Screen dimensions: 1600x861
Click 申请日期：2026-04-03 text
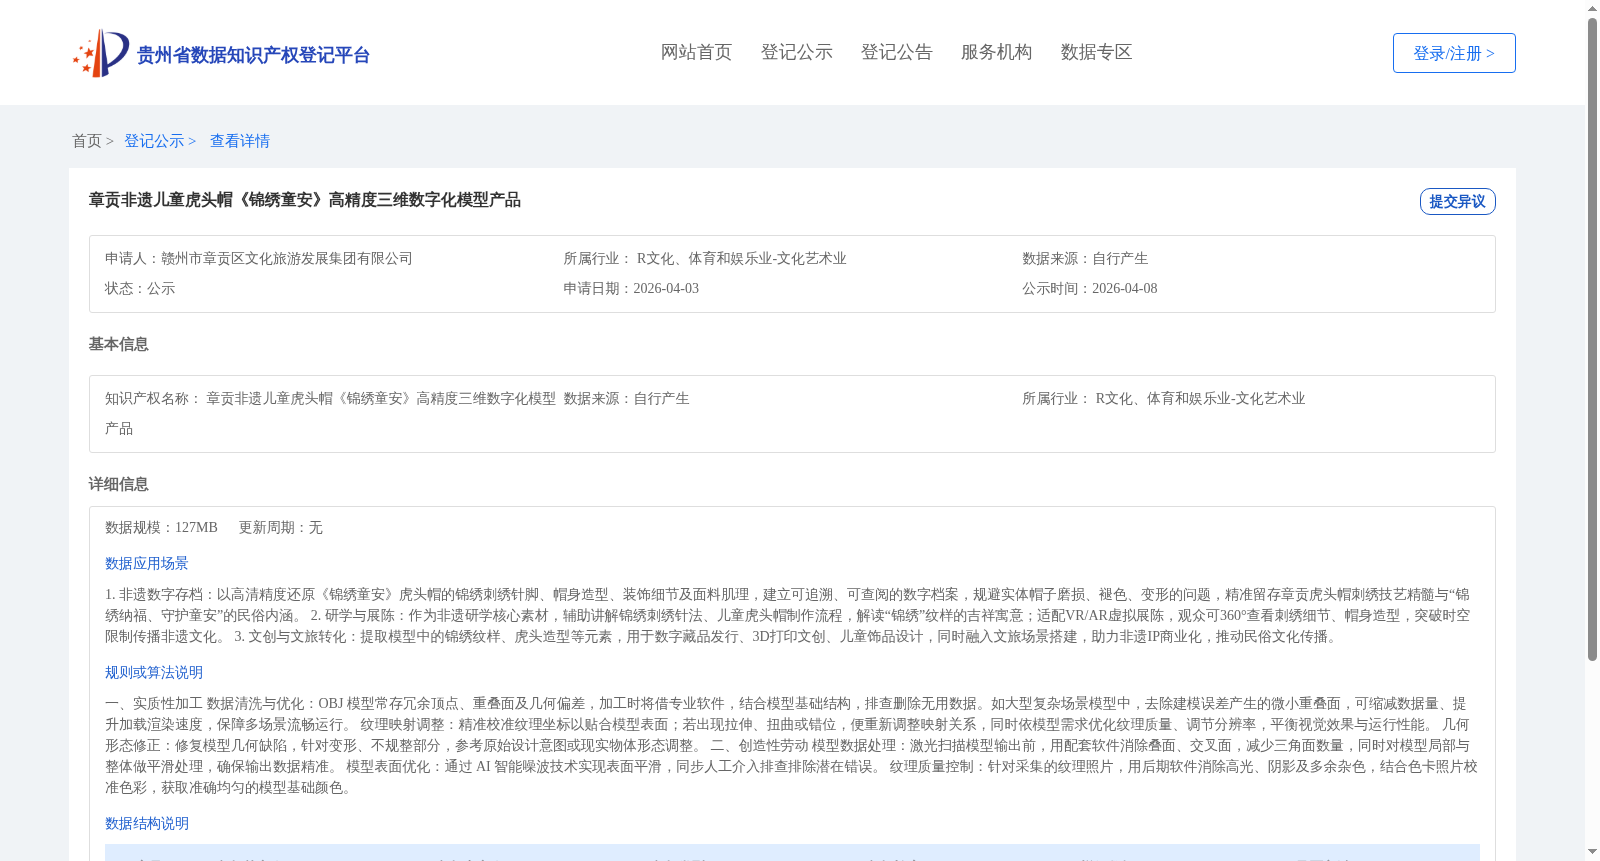pos(631,288)
